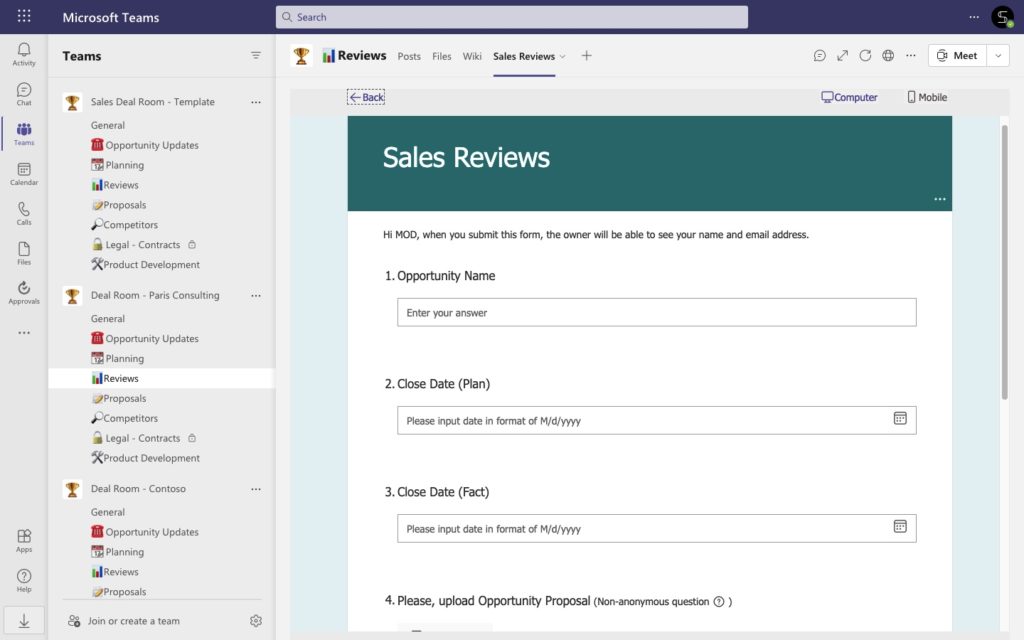The width and height of the screenshot is (1024, 640).
Task: Open Apps store in the left rail
Action: click(x=24, y=541)
